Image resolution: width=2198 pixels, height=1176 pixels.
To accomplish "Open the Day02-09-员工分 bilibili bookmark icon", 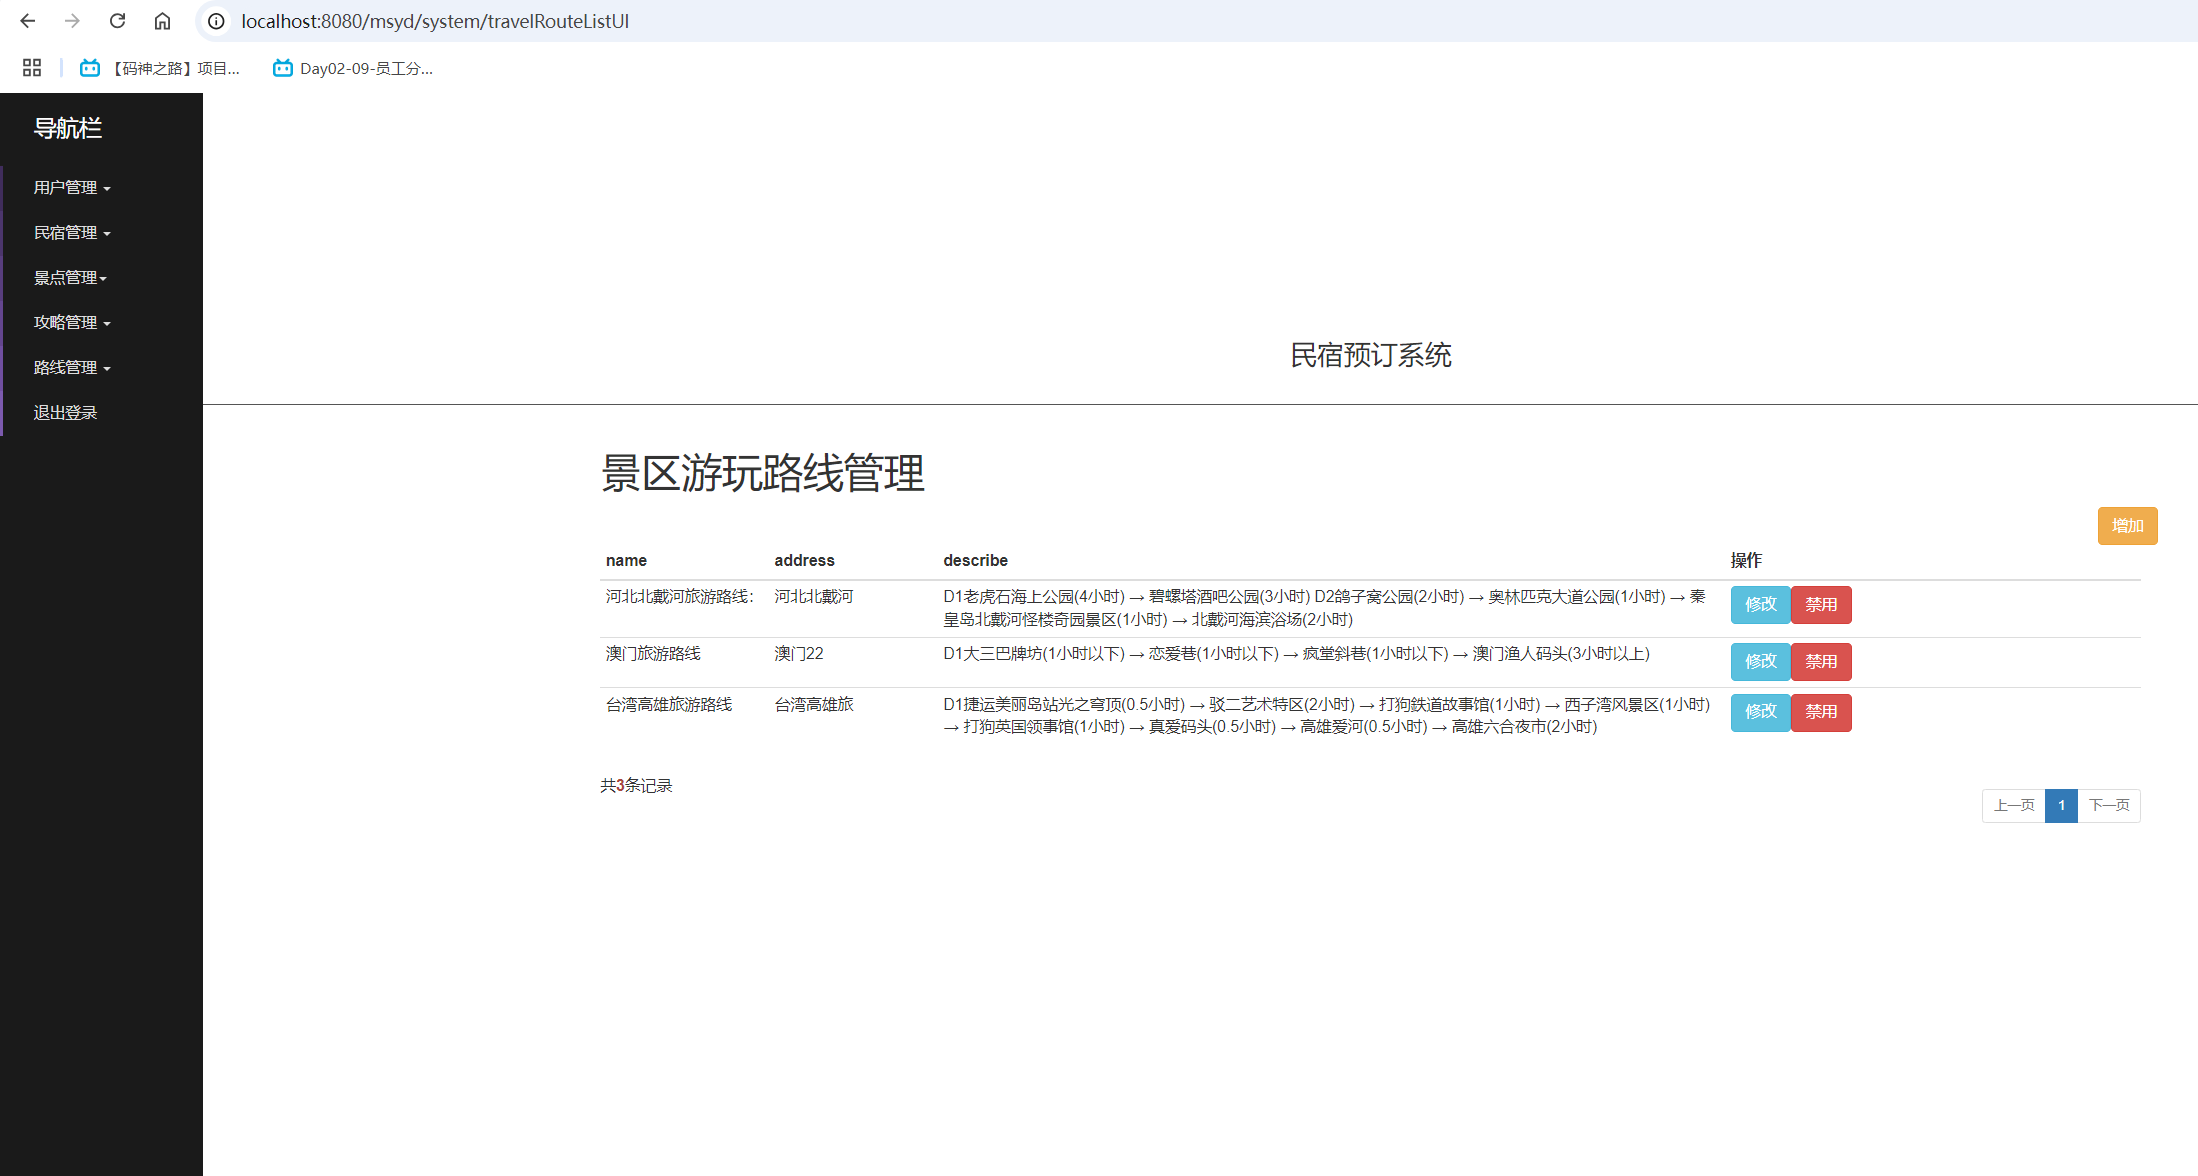I will coord(281,67).
